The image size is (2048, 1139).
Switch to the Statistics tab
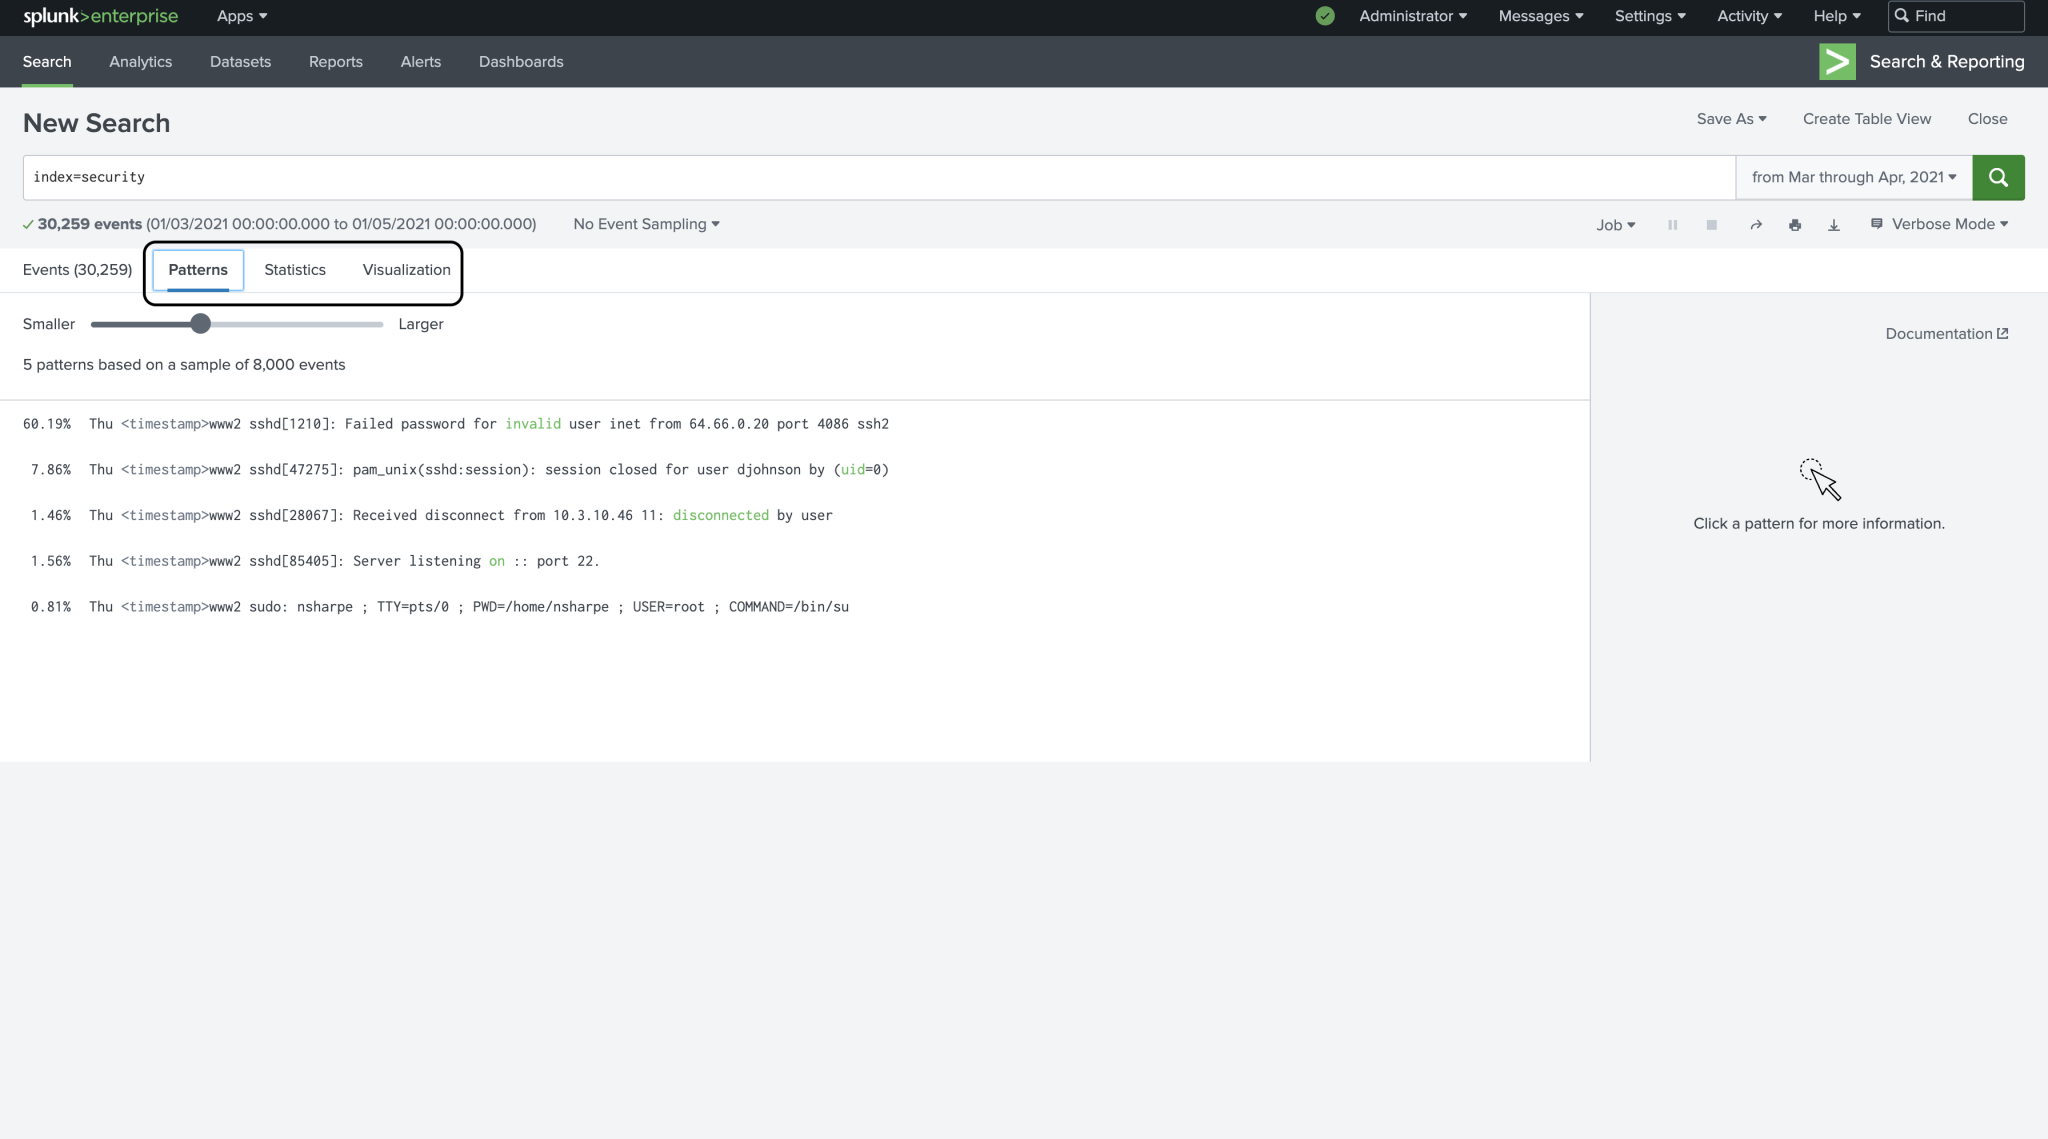[294, 269]
